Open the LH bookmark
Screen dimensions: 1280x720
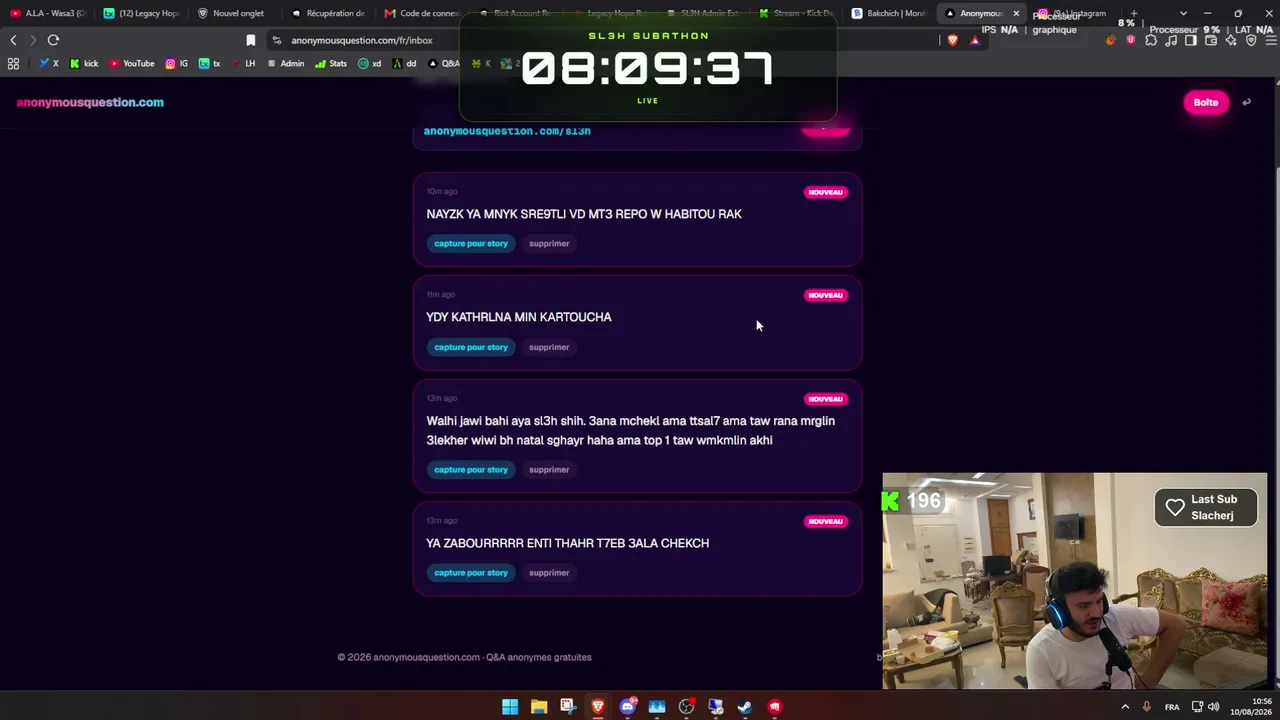coord(244,63)
